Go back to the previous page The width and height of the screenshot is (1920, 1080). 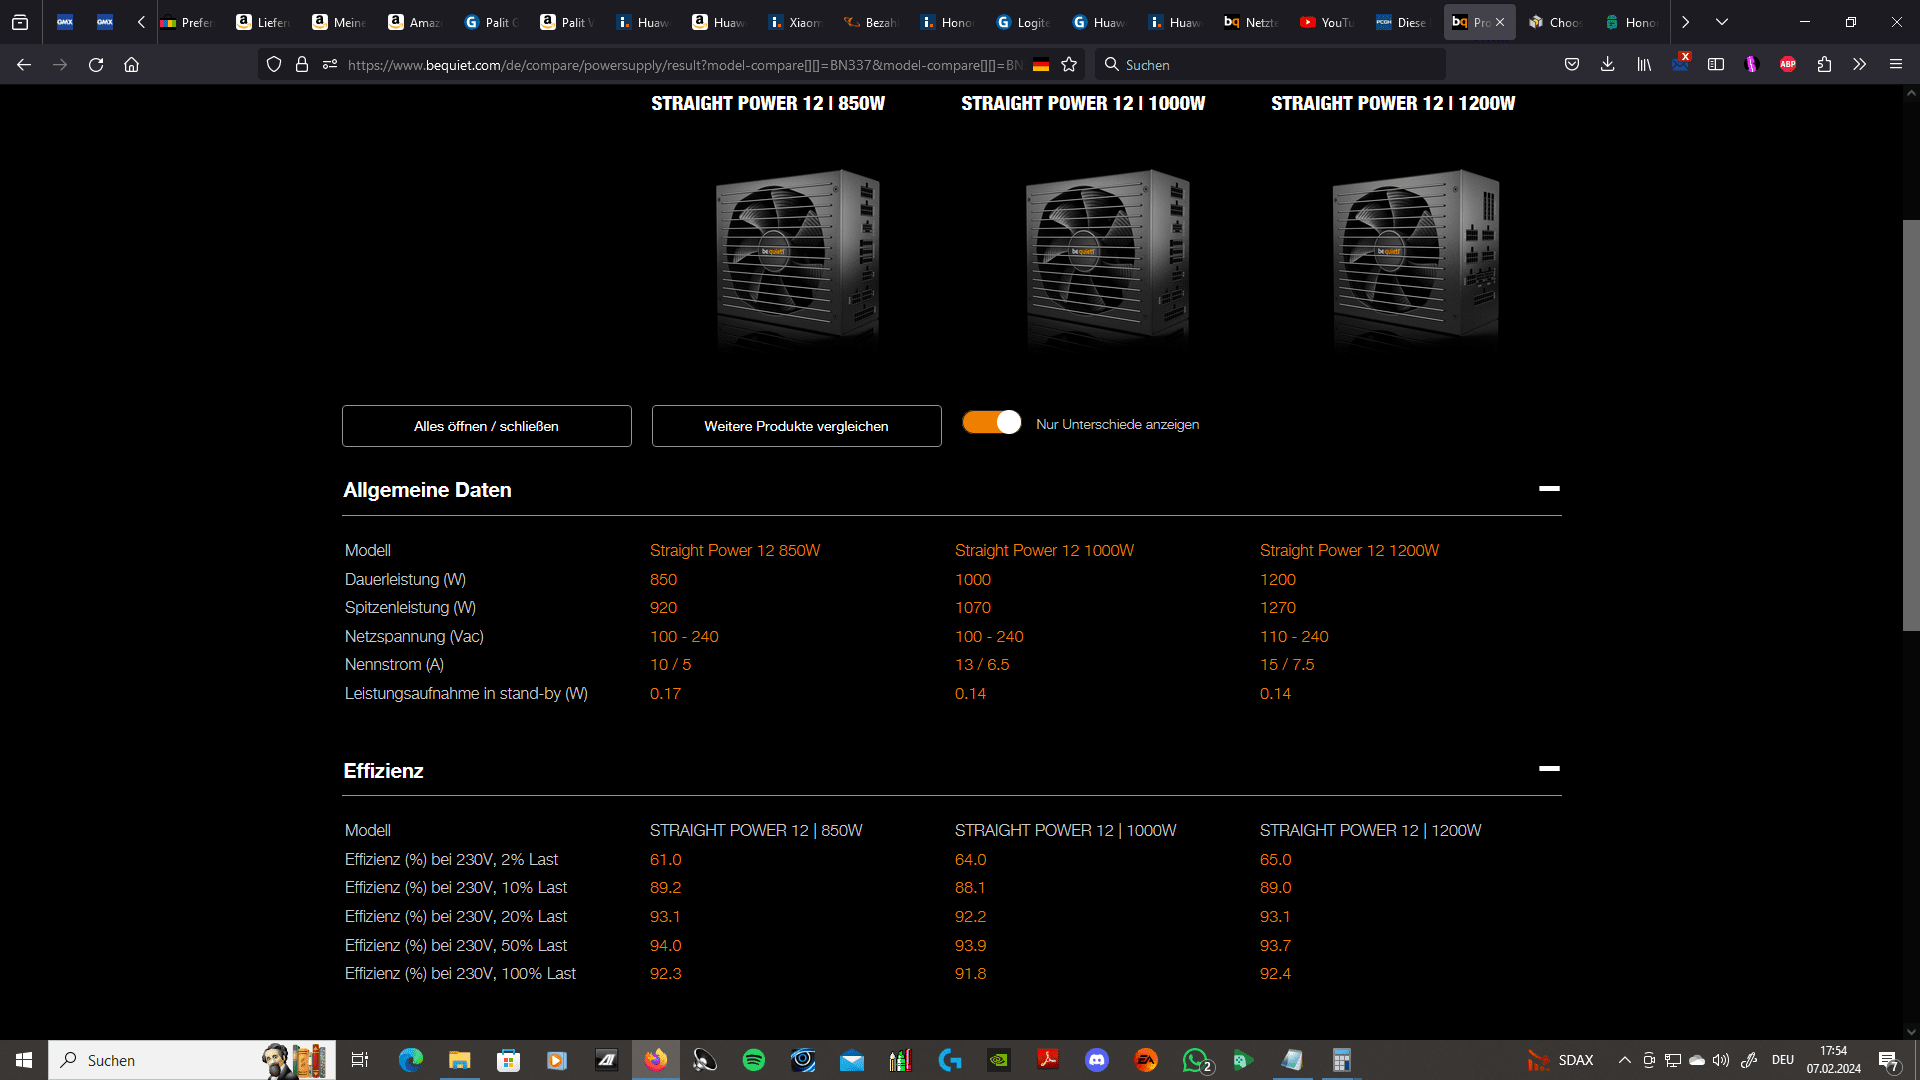(24, 64)
